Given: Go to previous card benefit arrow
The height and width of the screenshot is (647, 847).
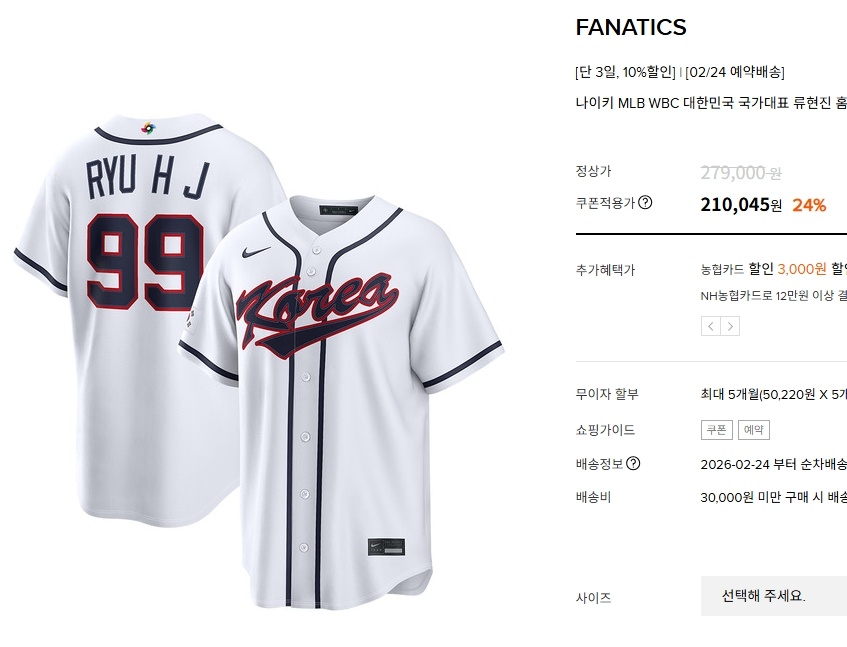Looking at the screenshot, I should click(711, 326).
